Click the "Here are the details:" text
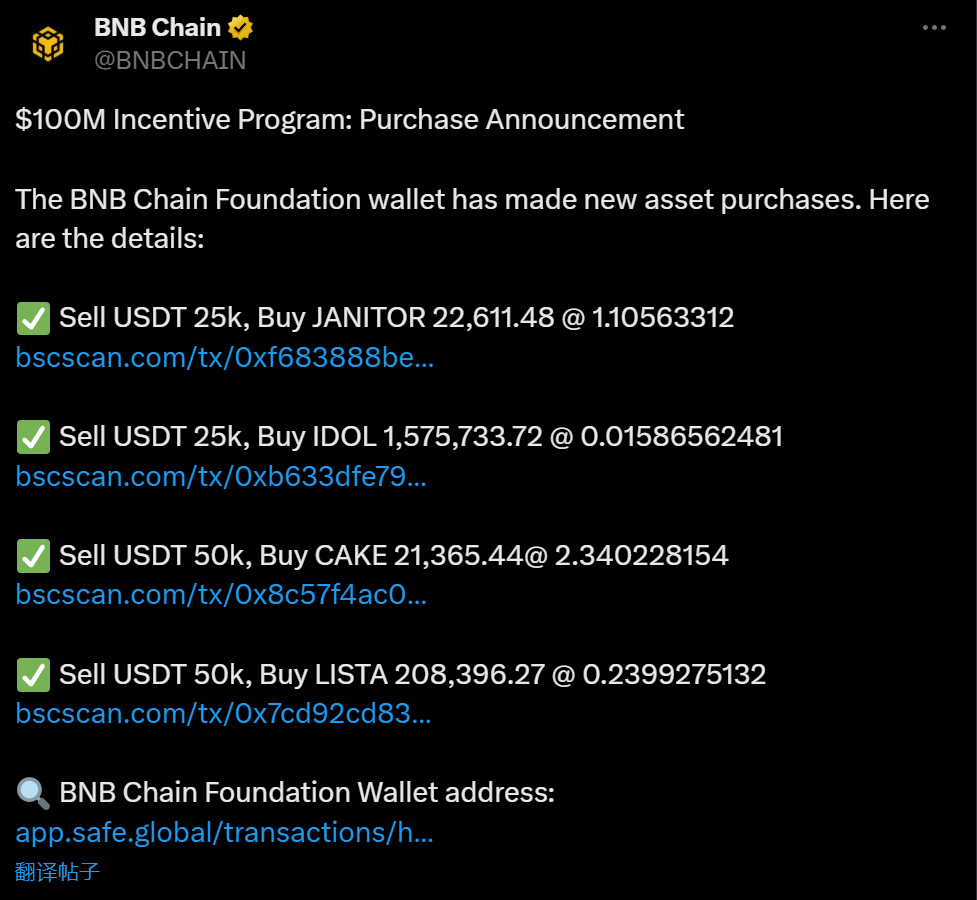The width and height of the screenshot is (977, 900). point(110,238)
